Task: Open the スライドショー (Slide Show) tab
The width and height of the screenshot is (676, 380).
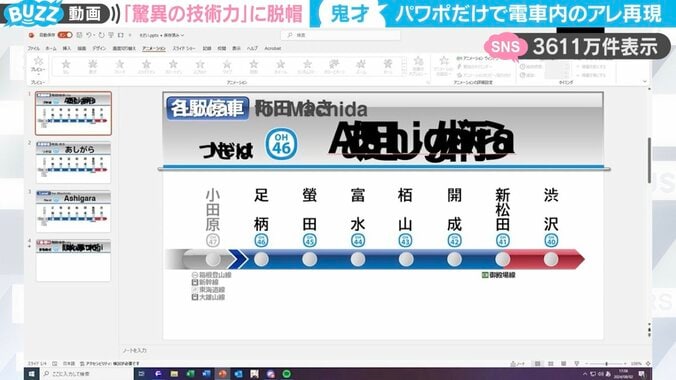Action: [184, 48]
